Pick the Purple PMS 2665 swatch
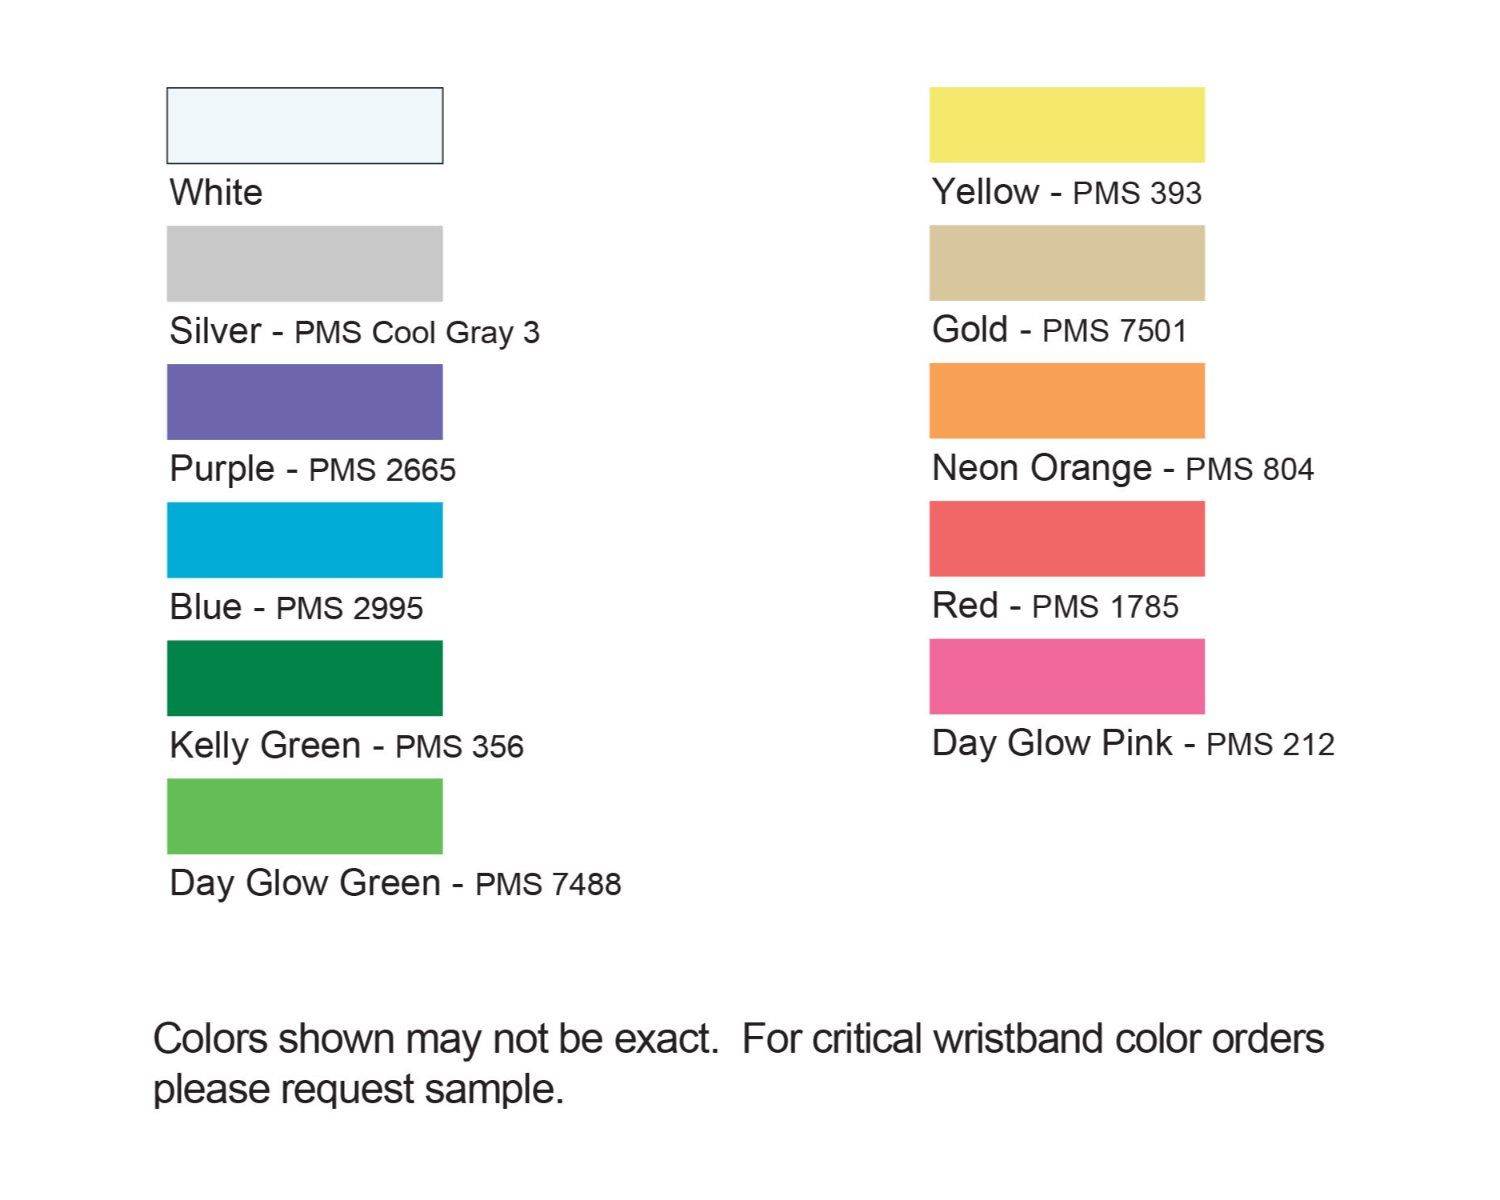The height and width of the screenshot is (1200, 1500). (305, 401)
